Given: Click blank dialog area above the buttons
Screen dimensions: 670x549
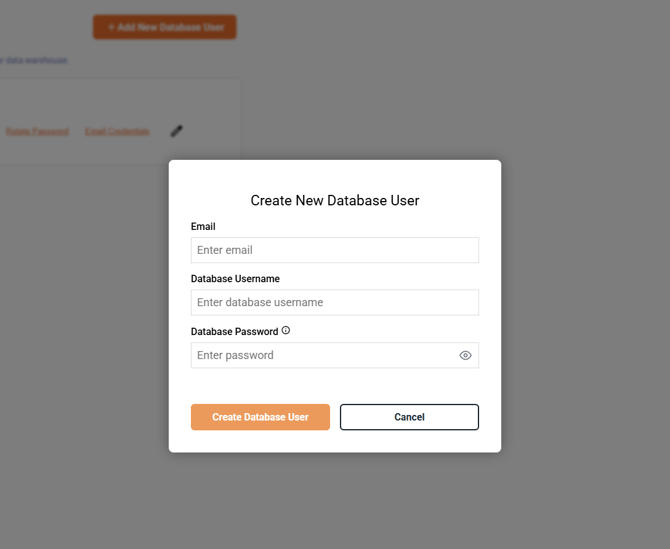Looking at the screenshot, I should (334, 385).
